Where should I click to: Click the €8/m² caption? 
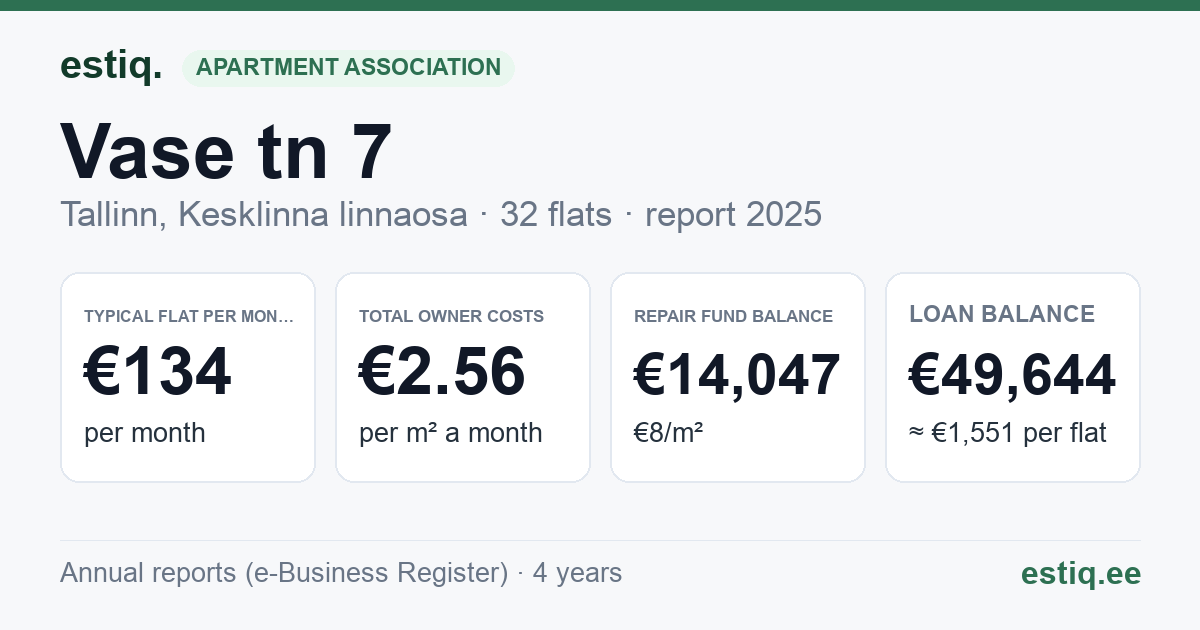(668, 433)
